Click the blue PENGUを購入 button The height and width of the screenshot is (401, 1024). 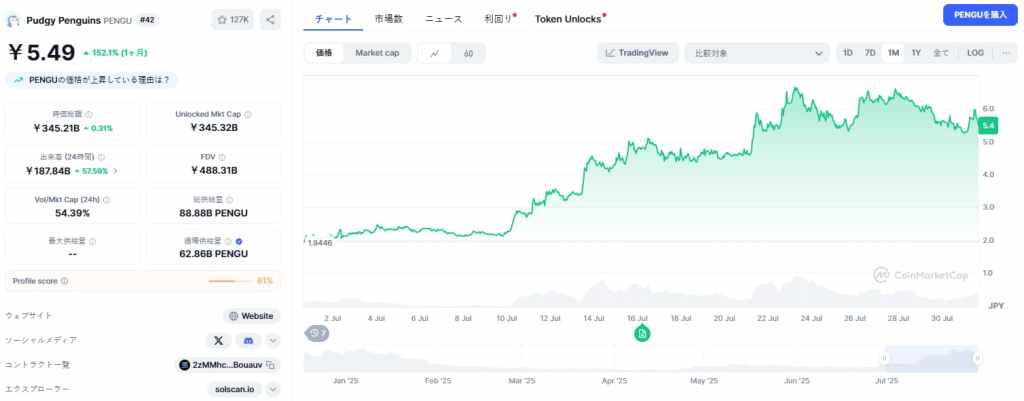point(978,15)
